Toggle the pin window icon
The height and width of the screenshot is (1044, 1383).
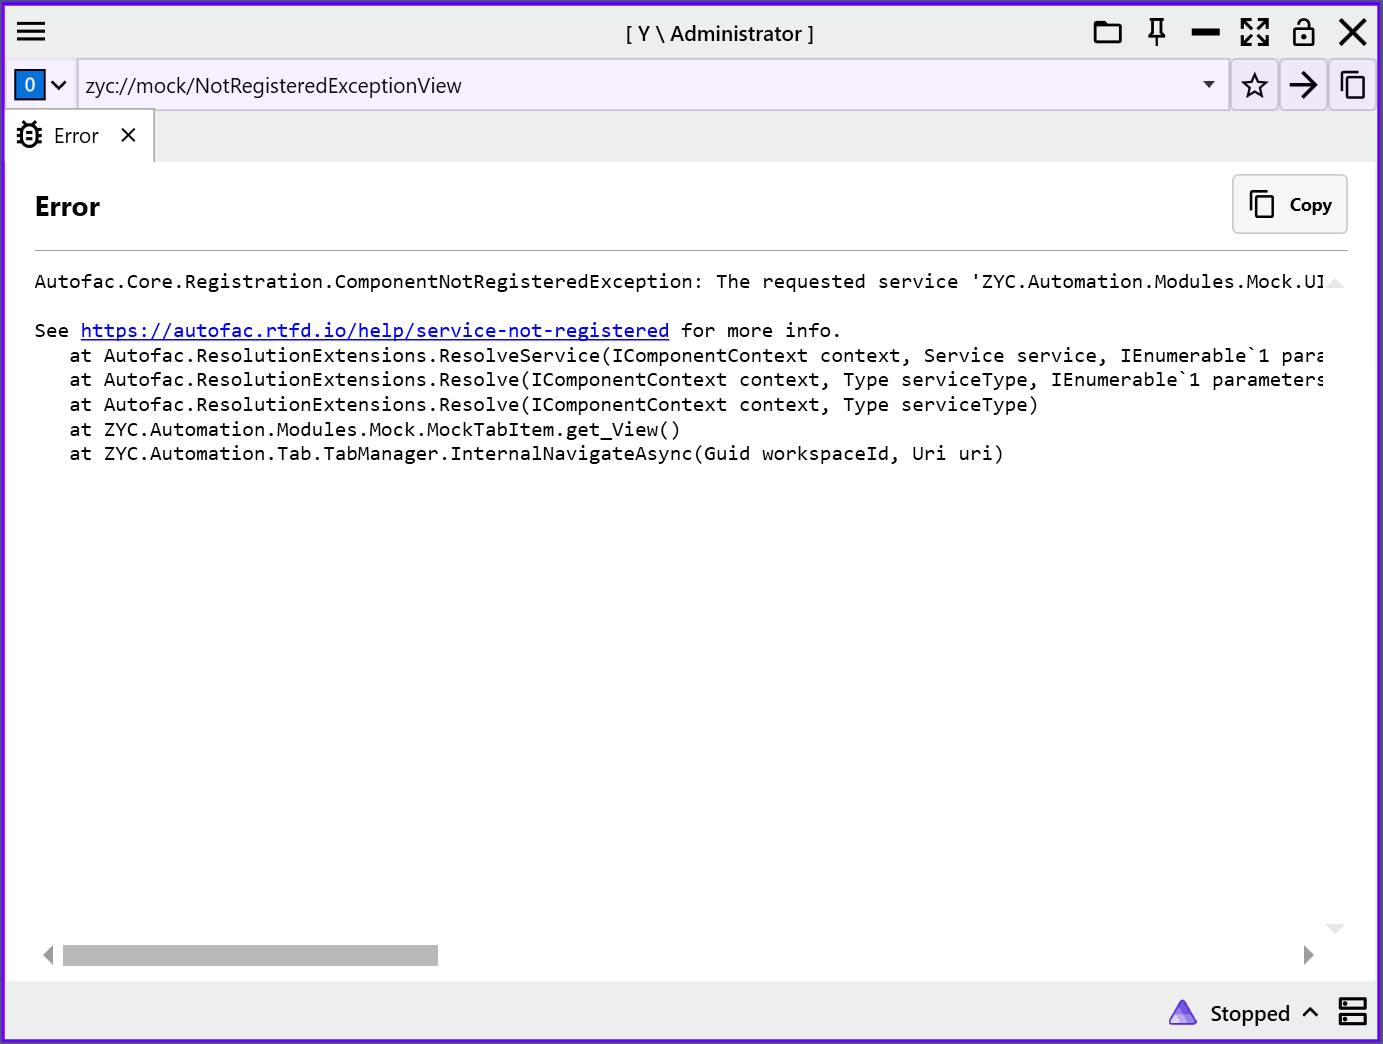coord(1157,33)
